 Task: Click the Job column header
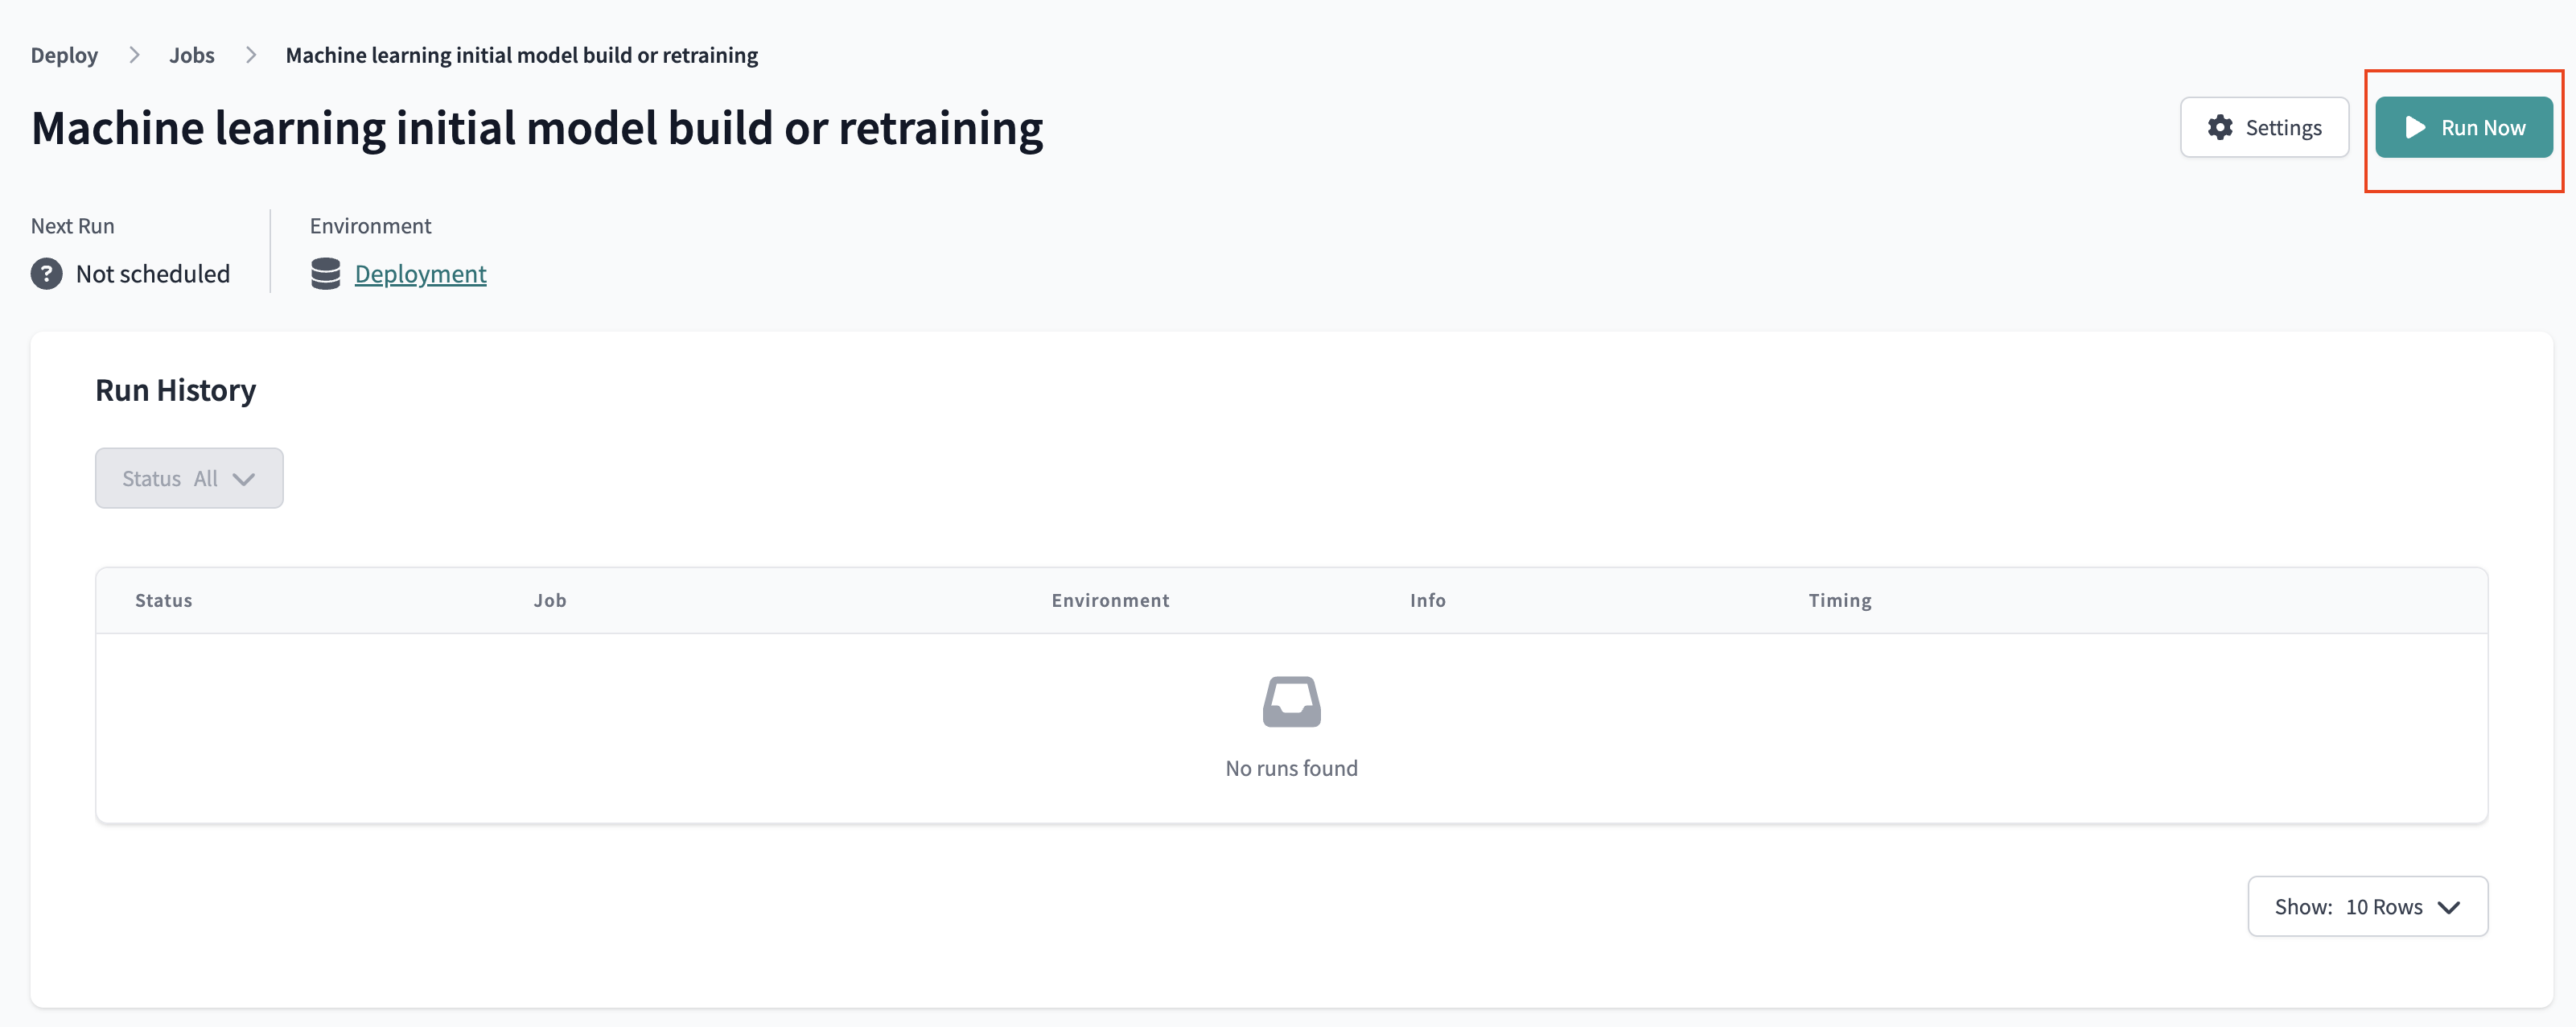[550, 600]
